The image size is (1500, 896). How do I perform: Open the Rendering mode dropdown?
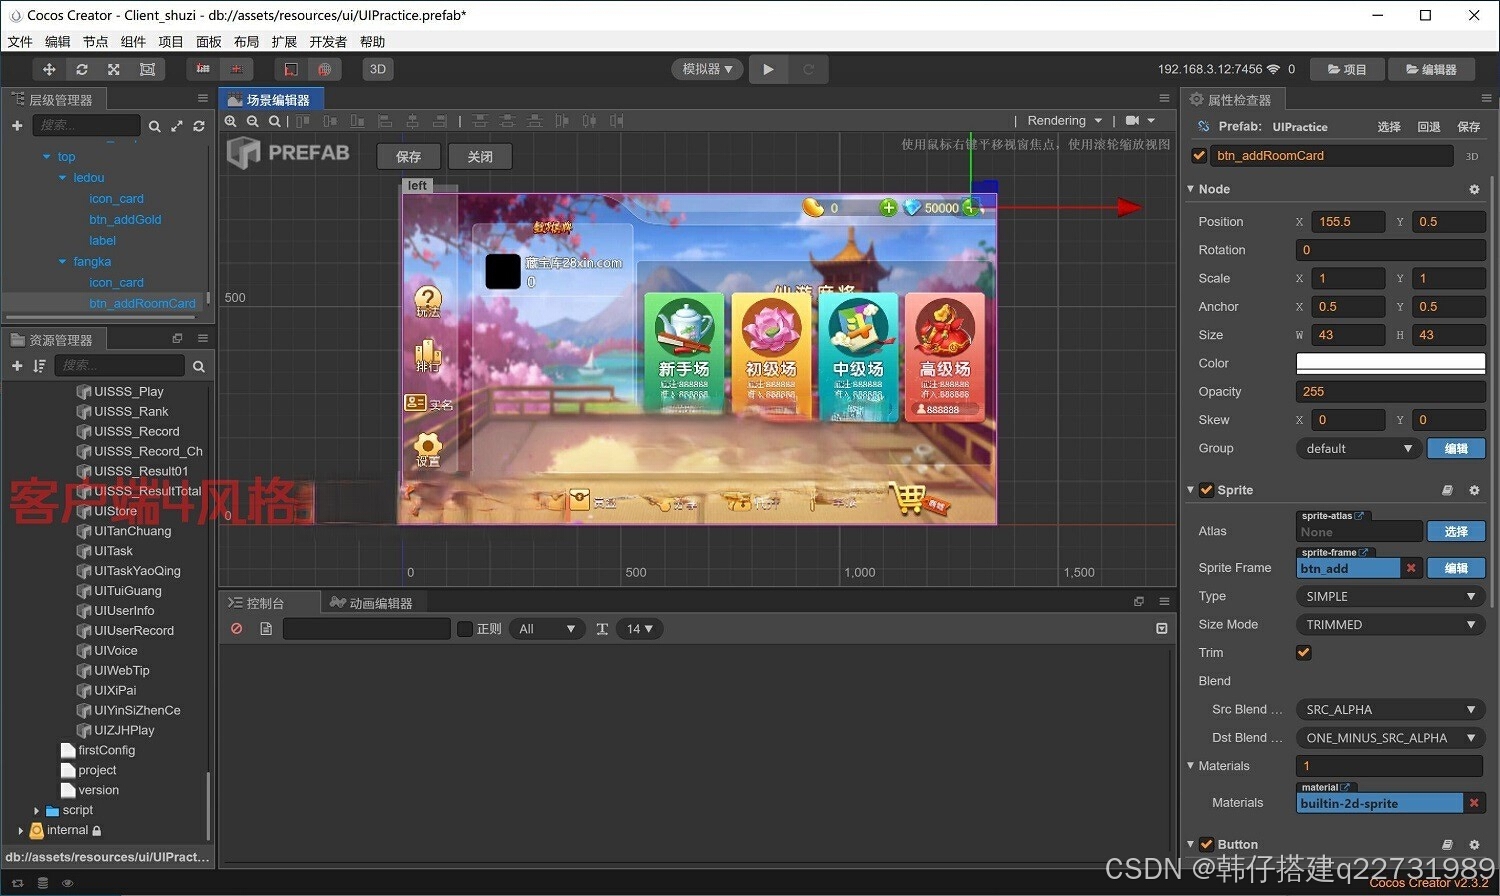click(x=1065, y=121)
